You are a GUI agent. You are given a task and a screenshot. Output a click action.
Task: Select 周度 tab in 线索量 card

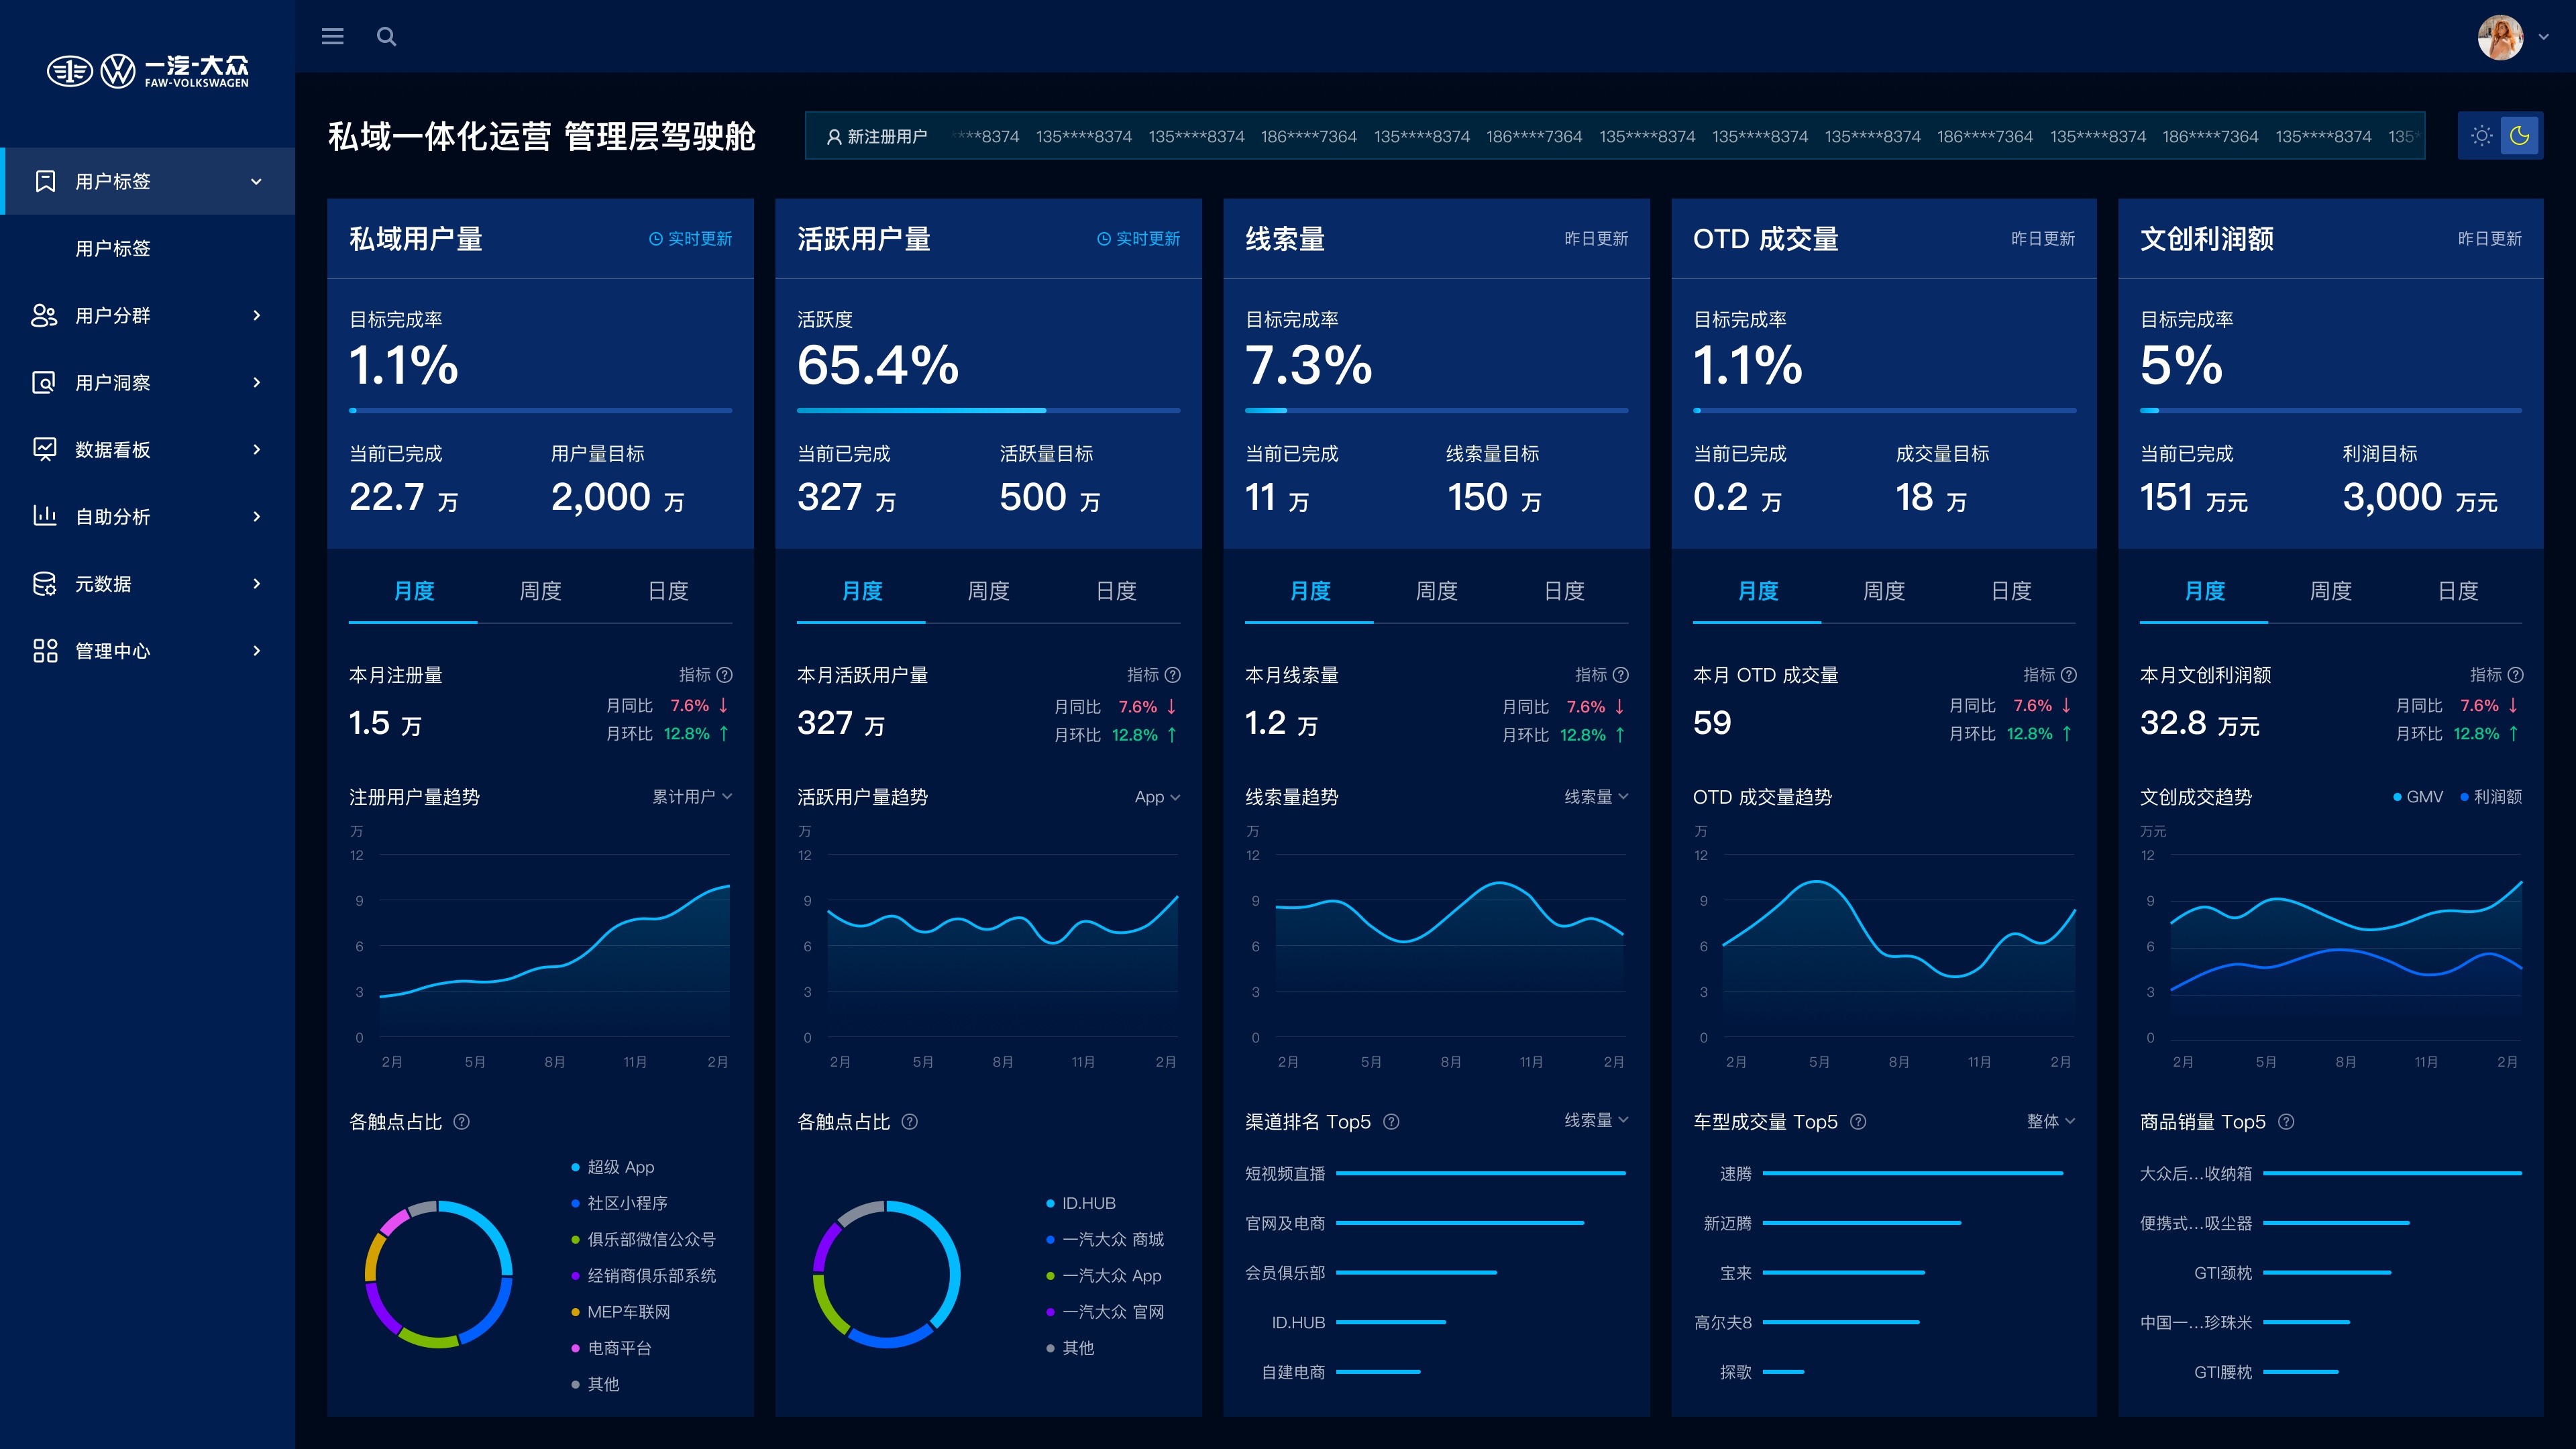click(x=1437, y=591)
